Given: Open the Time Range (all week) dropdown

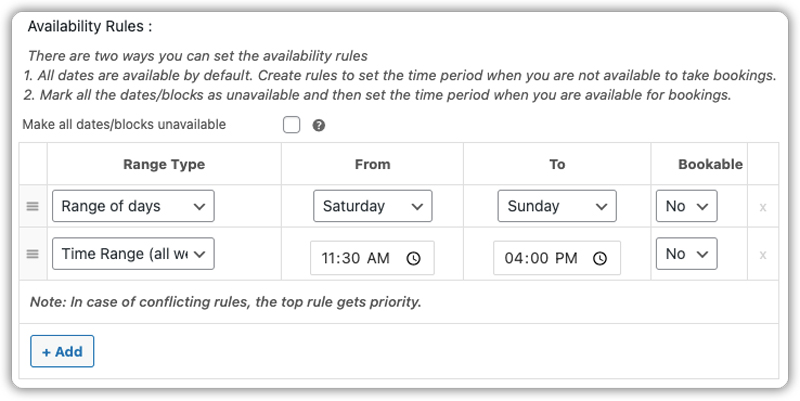Looking at the screenshot, I should point(133,254).
